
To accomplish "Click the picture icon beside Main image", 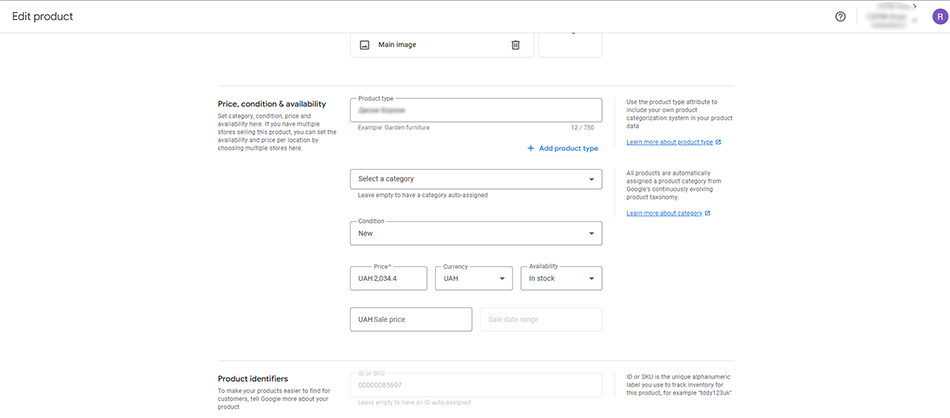I will (365, 45).
